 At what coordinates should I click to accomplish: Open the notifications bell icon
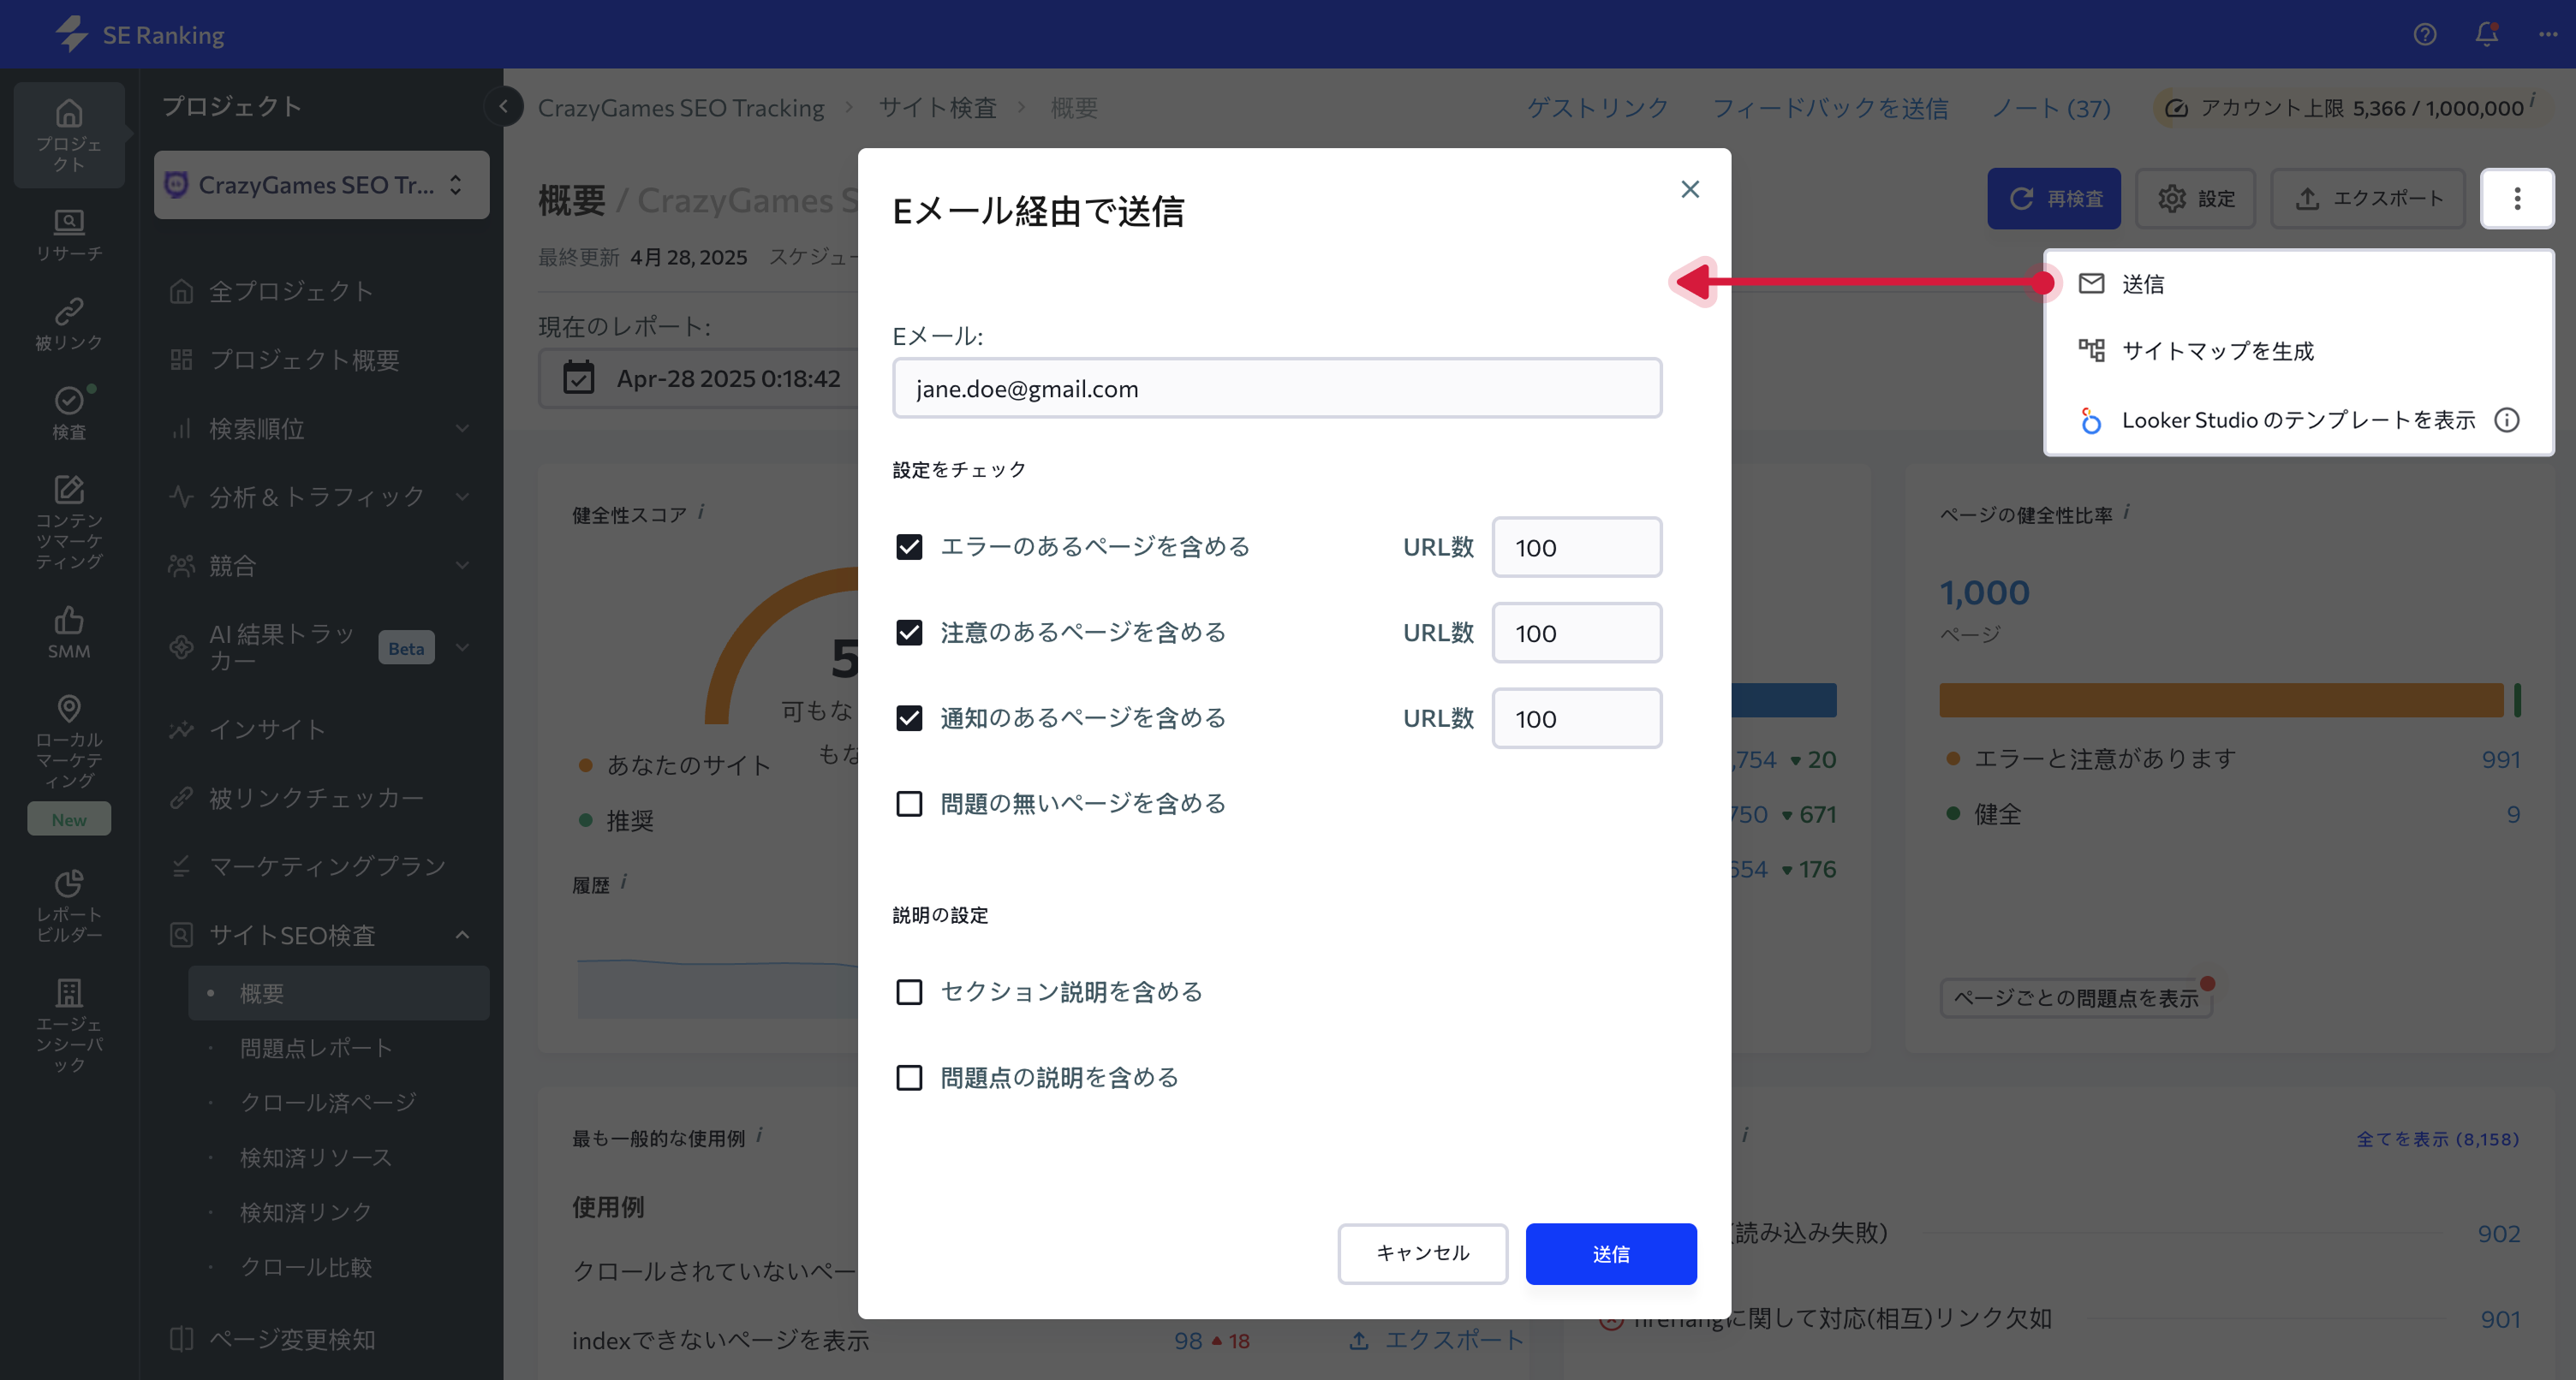point(2486,34)
